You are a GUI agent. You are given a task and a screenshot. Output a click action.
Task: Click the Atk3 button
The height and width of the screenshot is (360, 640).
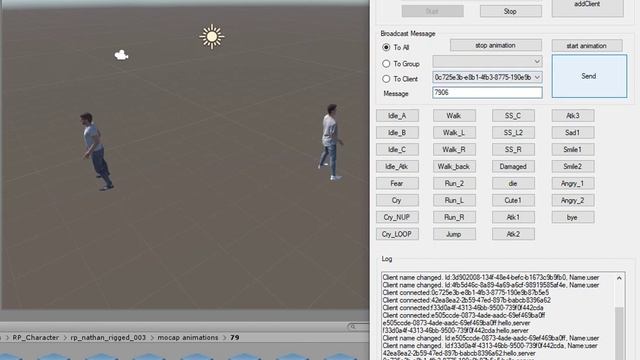[573, 116]
